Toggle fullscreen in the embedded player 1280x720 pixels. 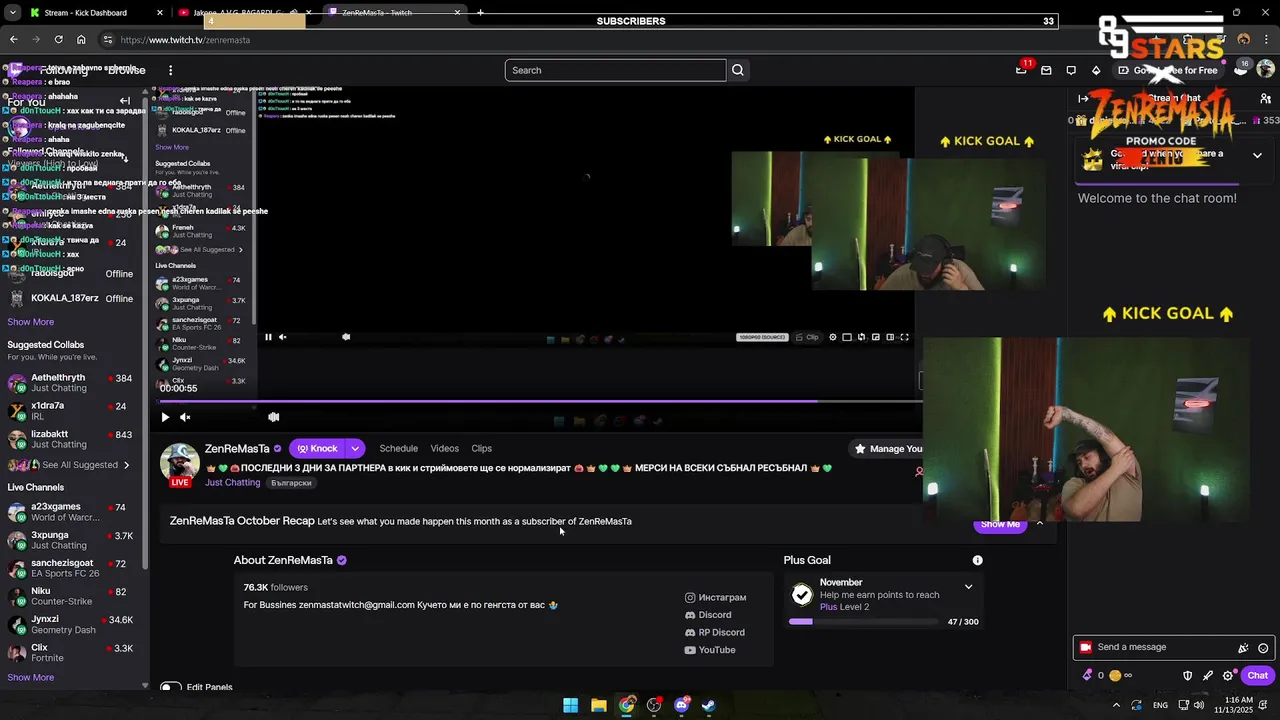(x=904, y=337)
